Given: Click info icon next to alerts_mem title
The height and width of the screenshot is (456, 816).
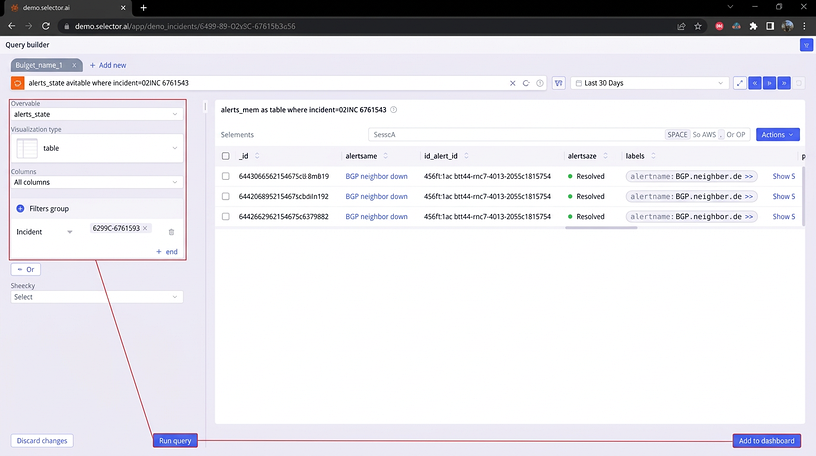Looking at the screenshot, I should (393, 110).
